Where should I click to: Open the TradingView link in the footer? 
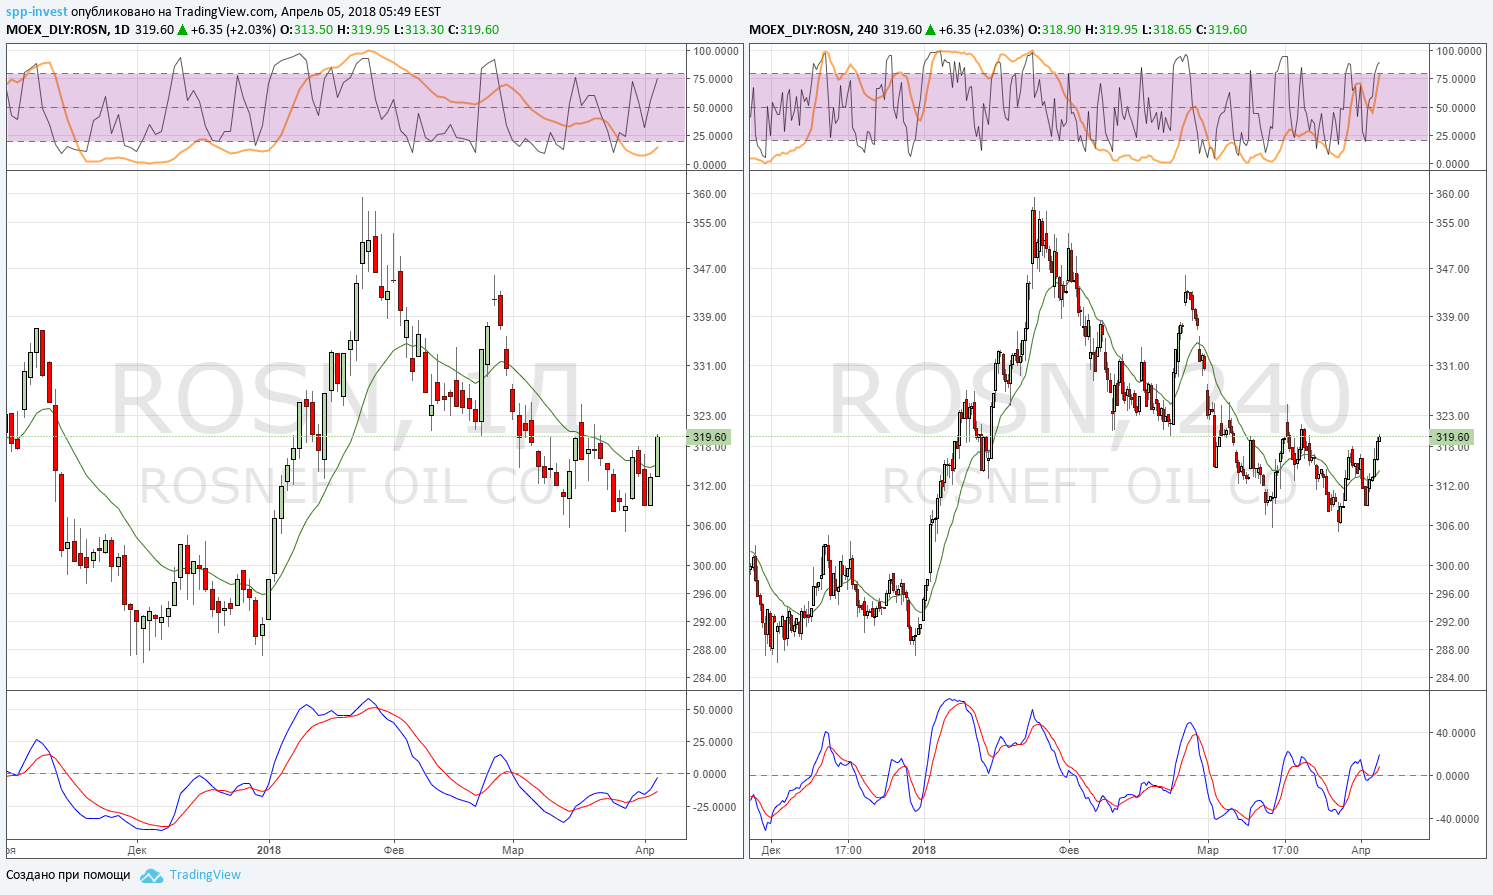coord(205,875)
